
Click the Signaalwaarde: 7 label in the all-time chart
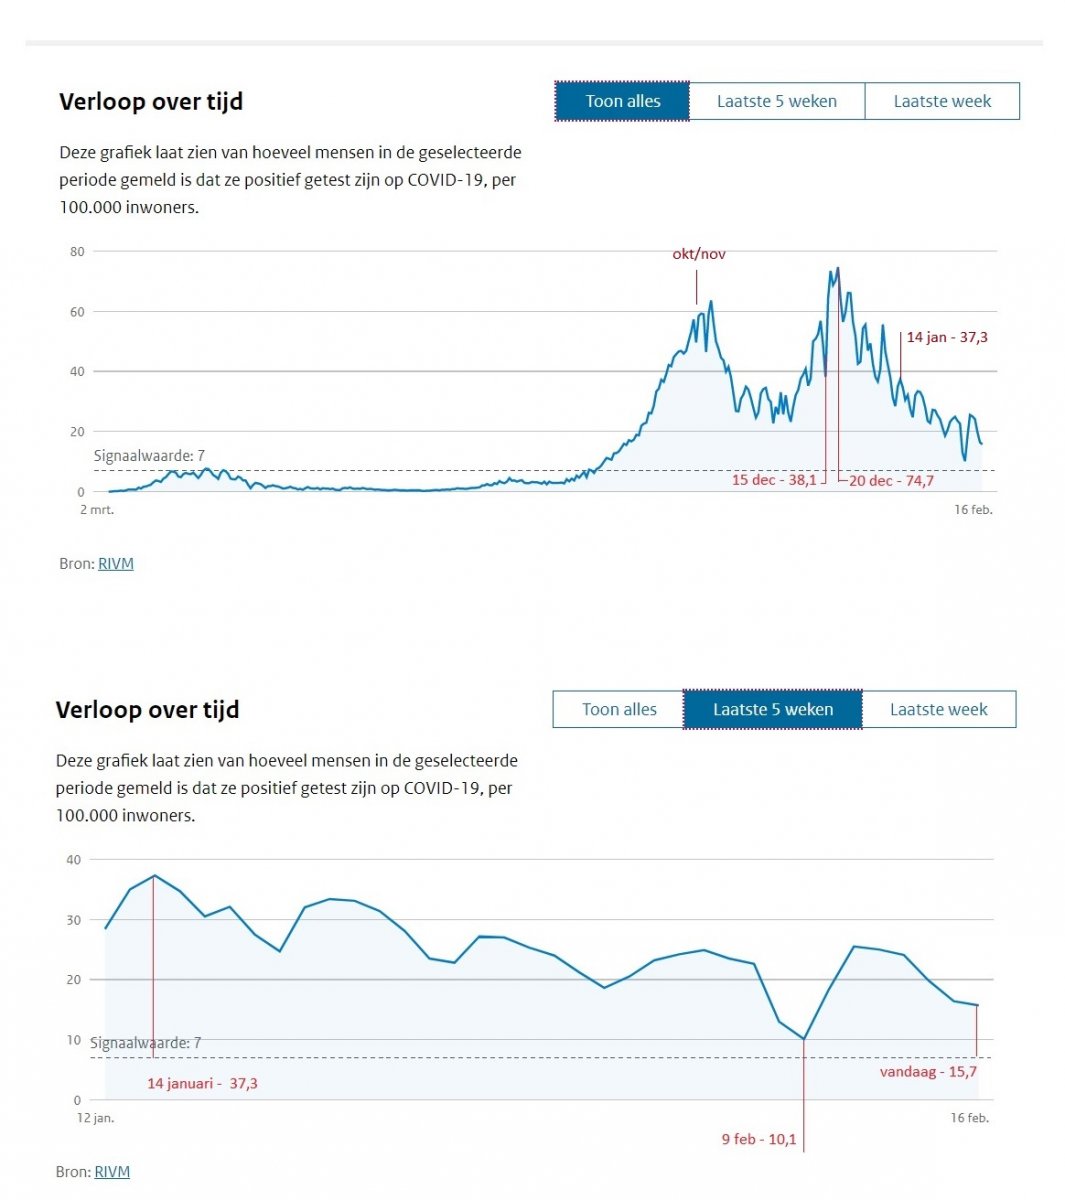pyautogui.click(x=149, y=456)
